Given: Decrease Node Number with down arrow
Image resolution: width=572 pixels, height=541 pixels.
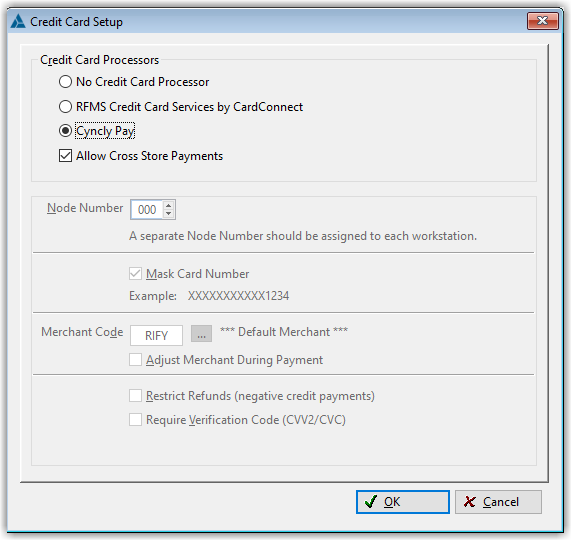Looking at the screenshot, I should 169,214.
